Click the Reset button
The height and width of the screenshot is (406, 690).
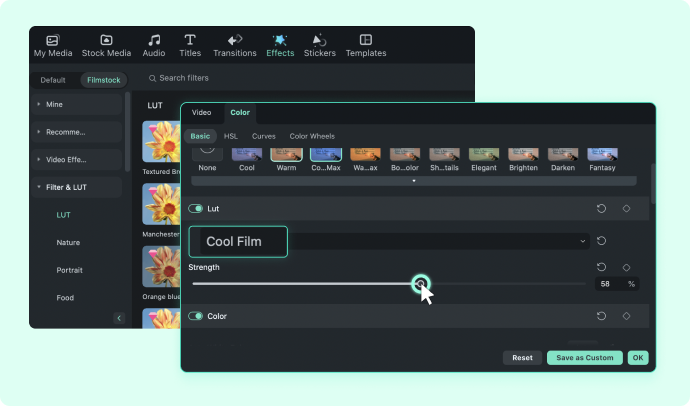pos(522,358)
